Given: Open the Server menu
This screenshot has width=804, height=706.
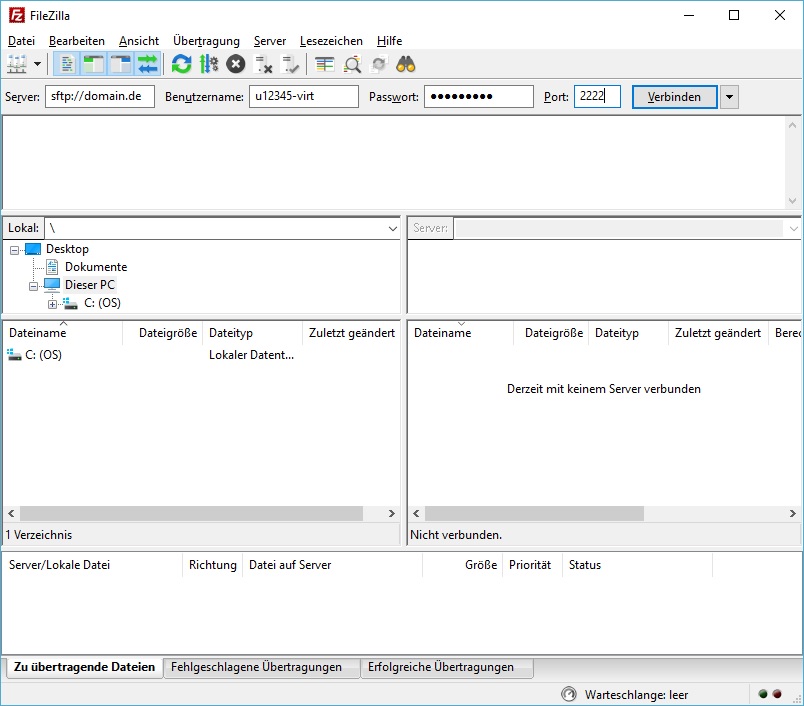Looking at the screenshot, I should 270,41.
